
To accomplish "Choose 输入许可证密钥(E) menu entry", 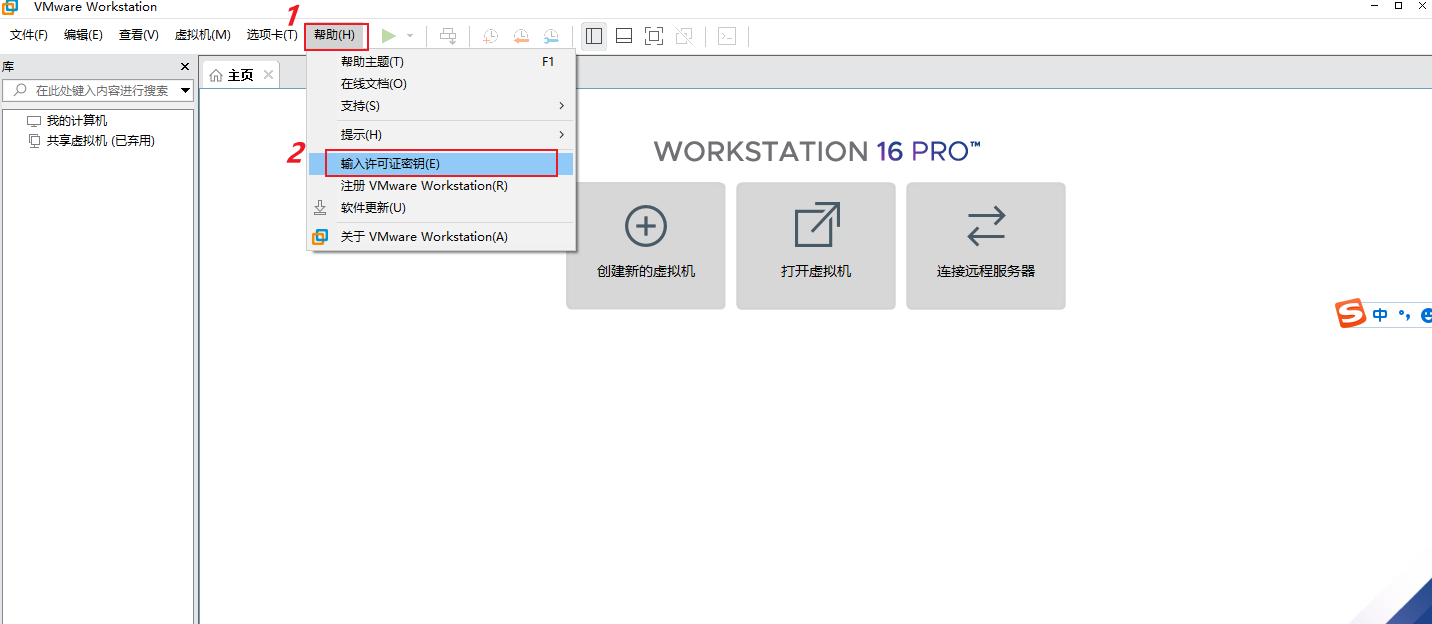I will [441, 163].
